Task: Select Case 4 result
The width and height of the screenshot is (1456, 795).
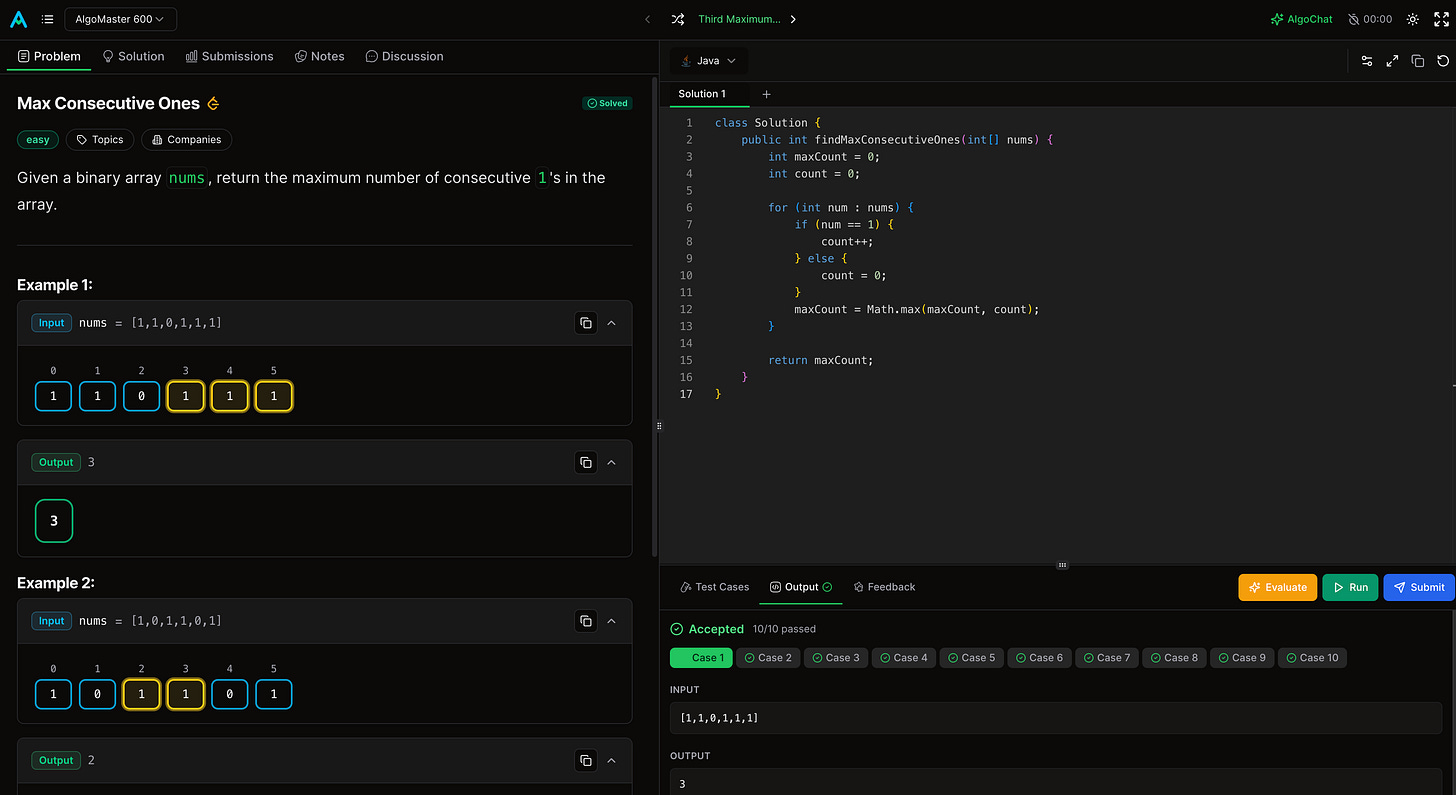Action: [x=904, y=658]
